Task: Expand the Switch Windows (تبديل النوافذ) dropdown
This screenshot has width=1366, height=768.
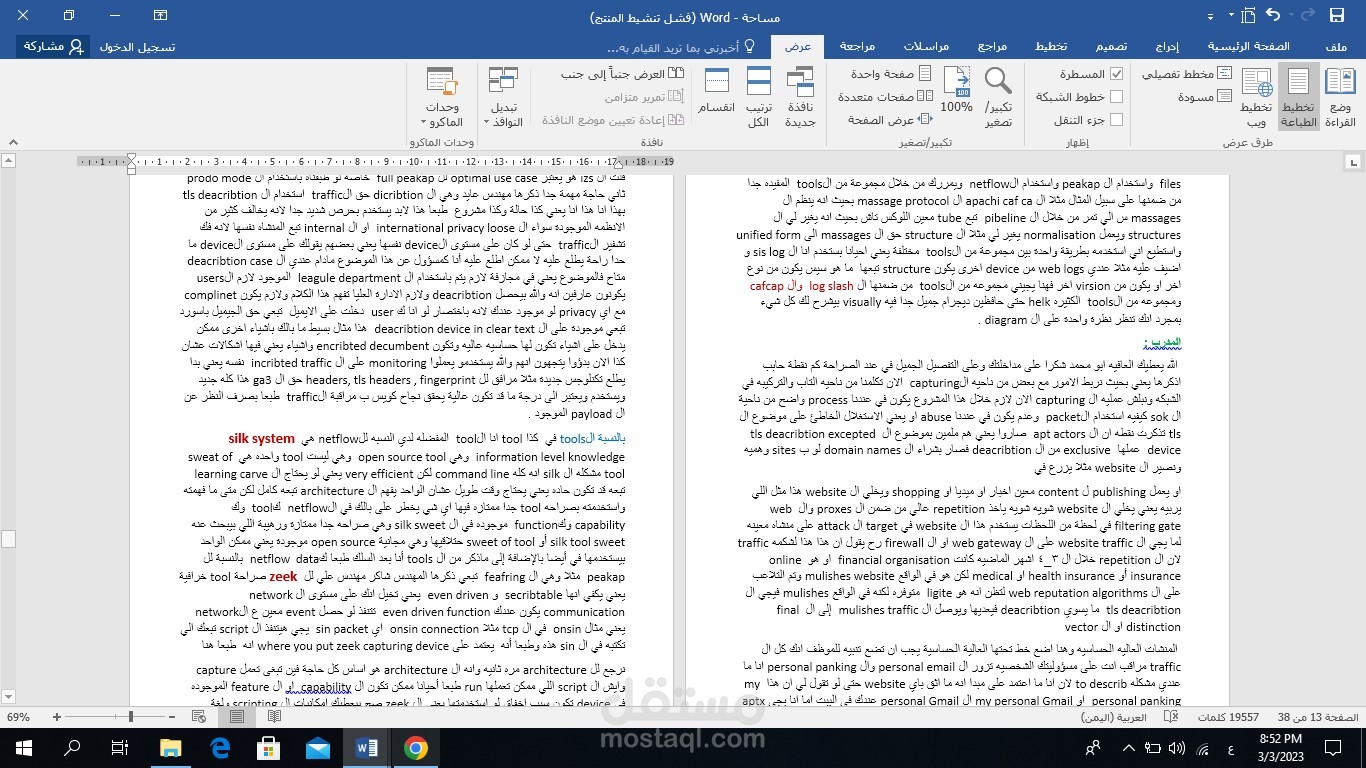Action: click(504, 96)
